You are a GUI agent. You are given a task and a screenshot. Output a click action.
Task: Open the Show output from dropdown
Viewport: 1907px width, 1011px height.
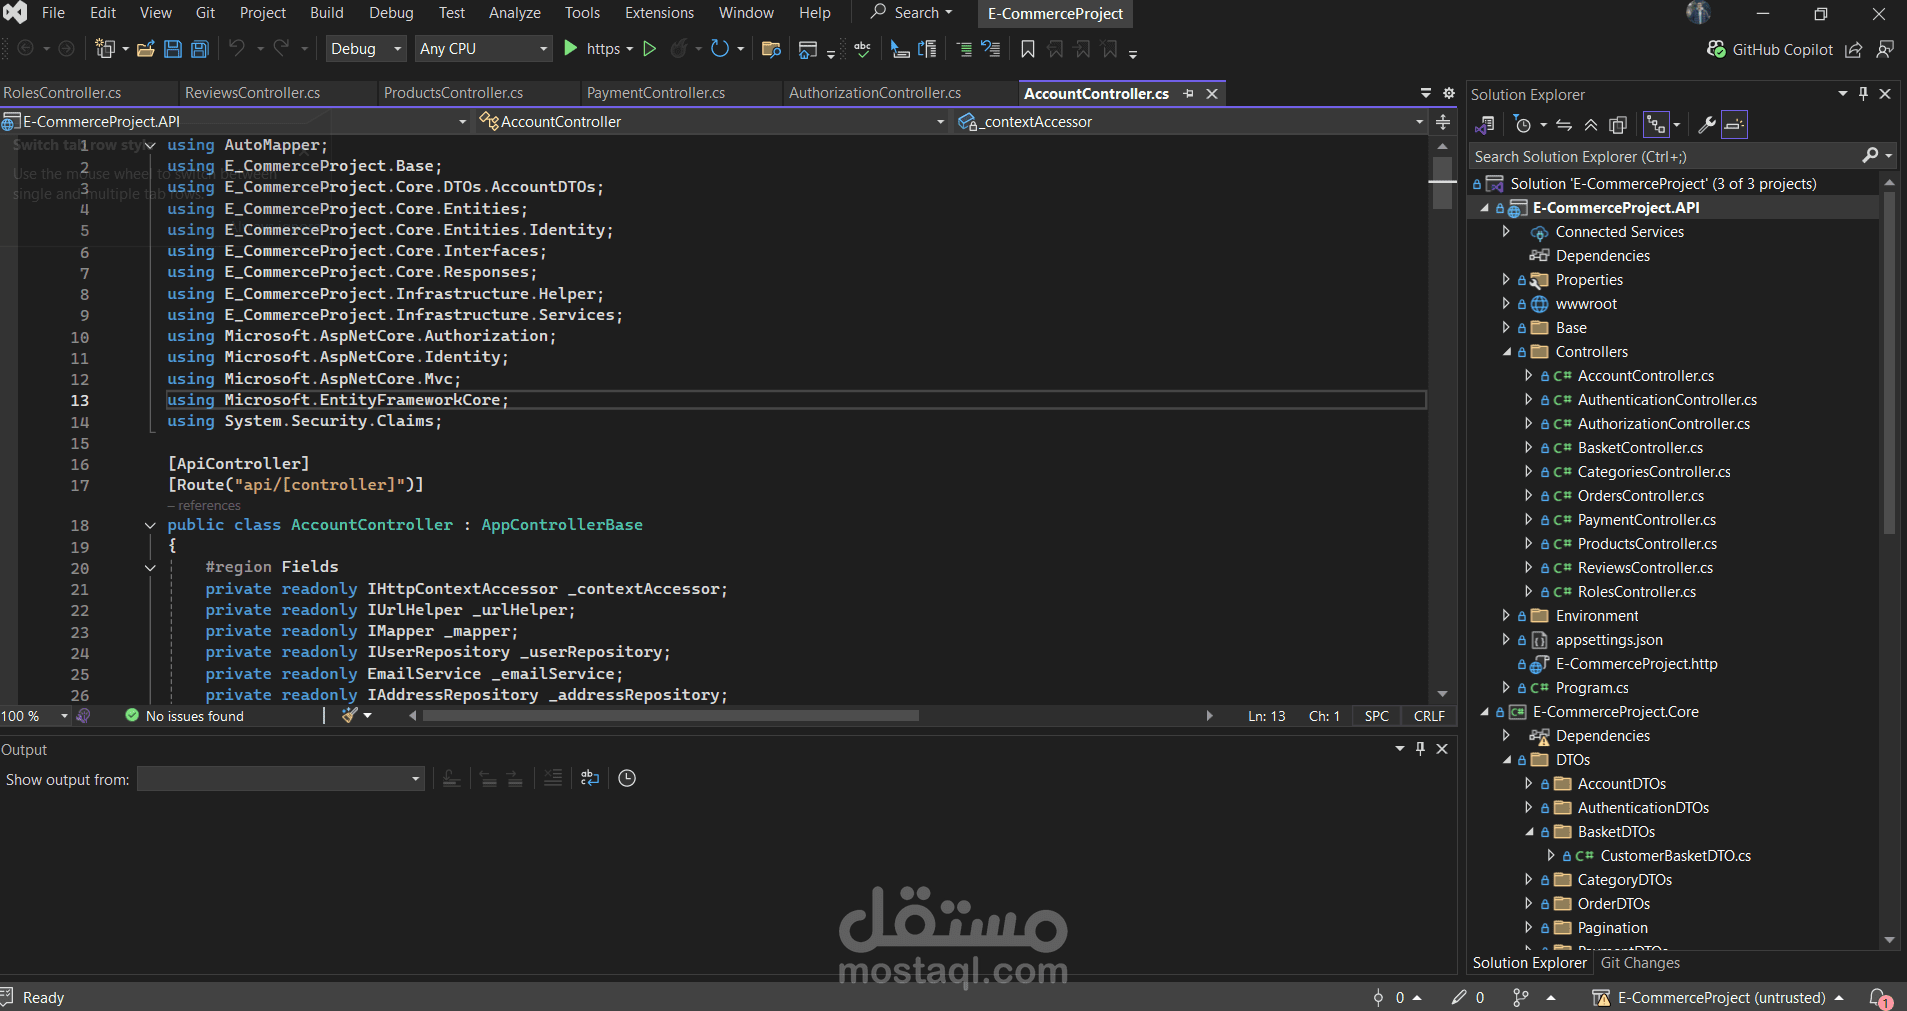pos(281,779)
